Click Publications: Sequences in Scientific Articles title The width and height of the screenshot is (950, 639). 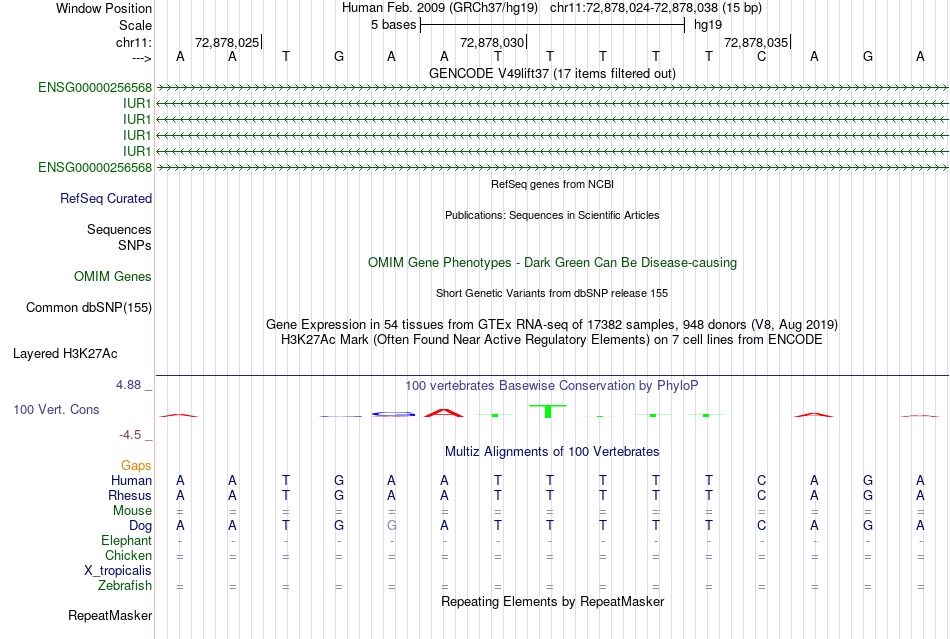point(552,215)
